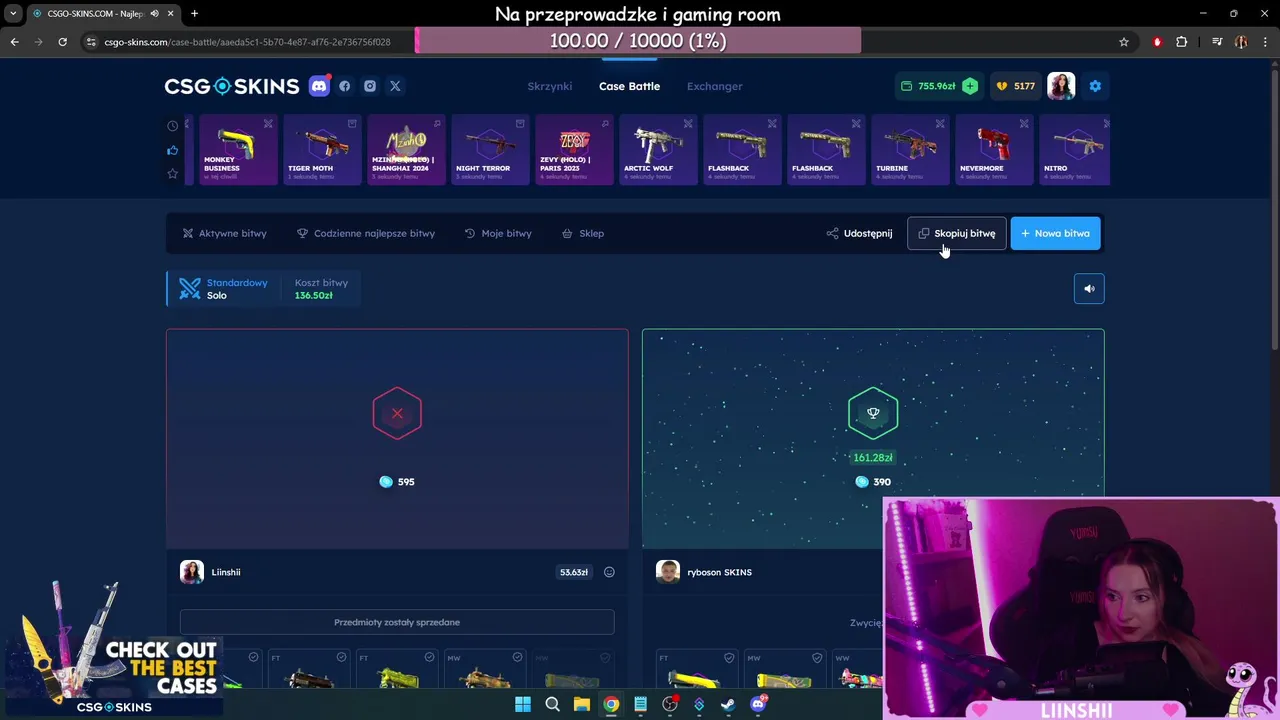Open the Monkey Business drop card

click(237, 150)
